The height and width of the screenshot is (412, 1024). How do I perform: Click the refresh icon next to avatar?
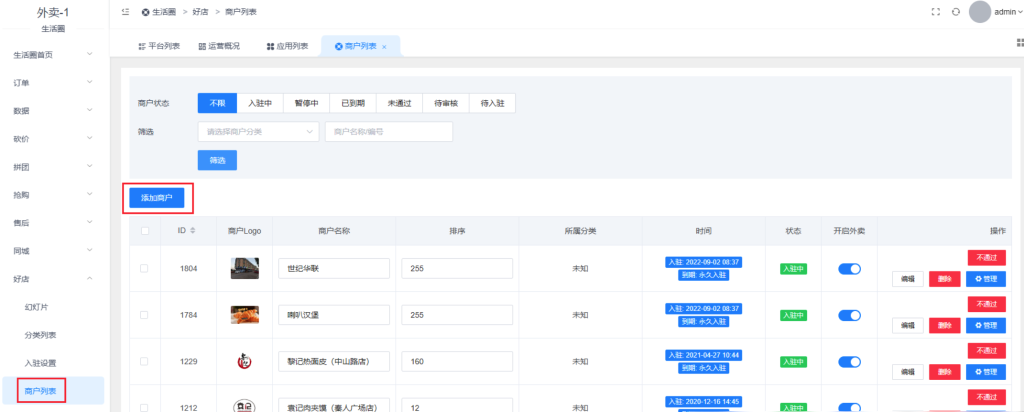pos(956,12)
